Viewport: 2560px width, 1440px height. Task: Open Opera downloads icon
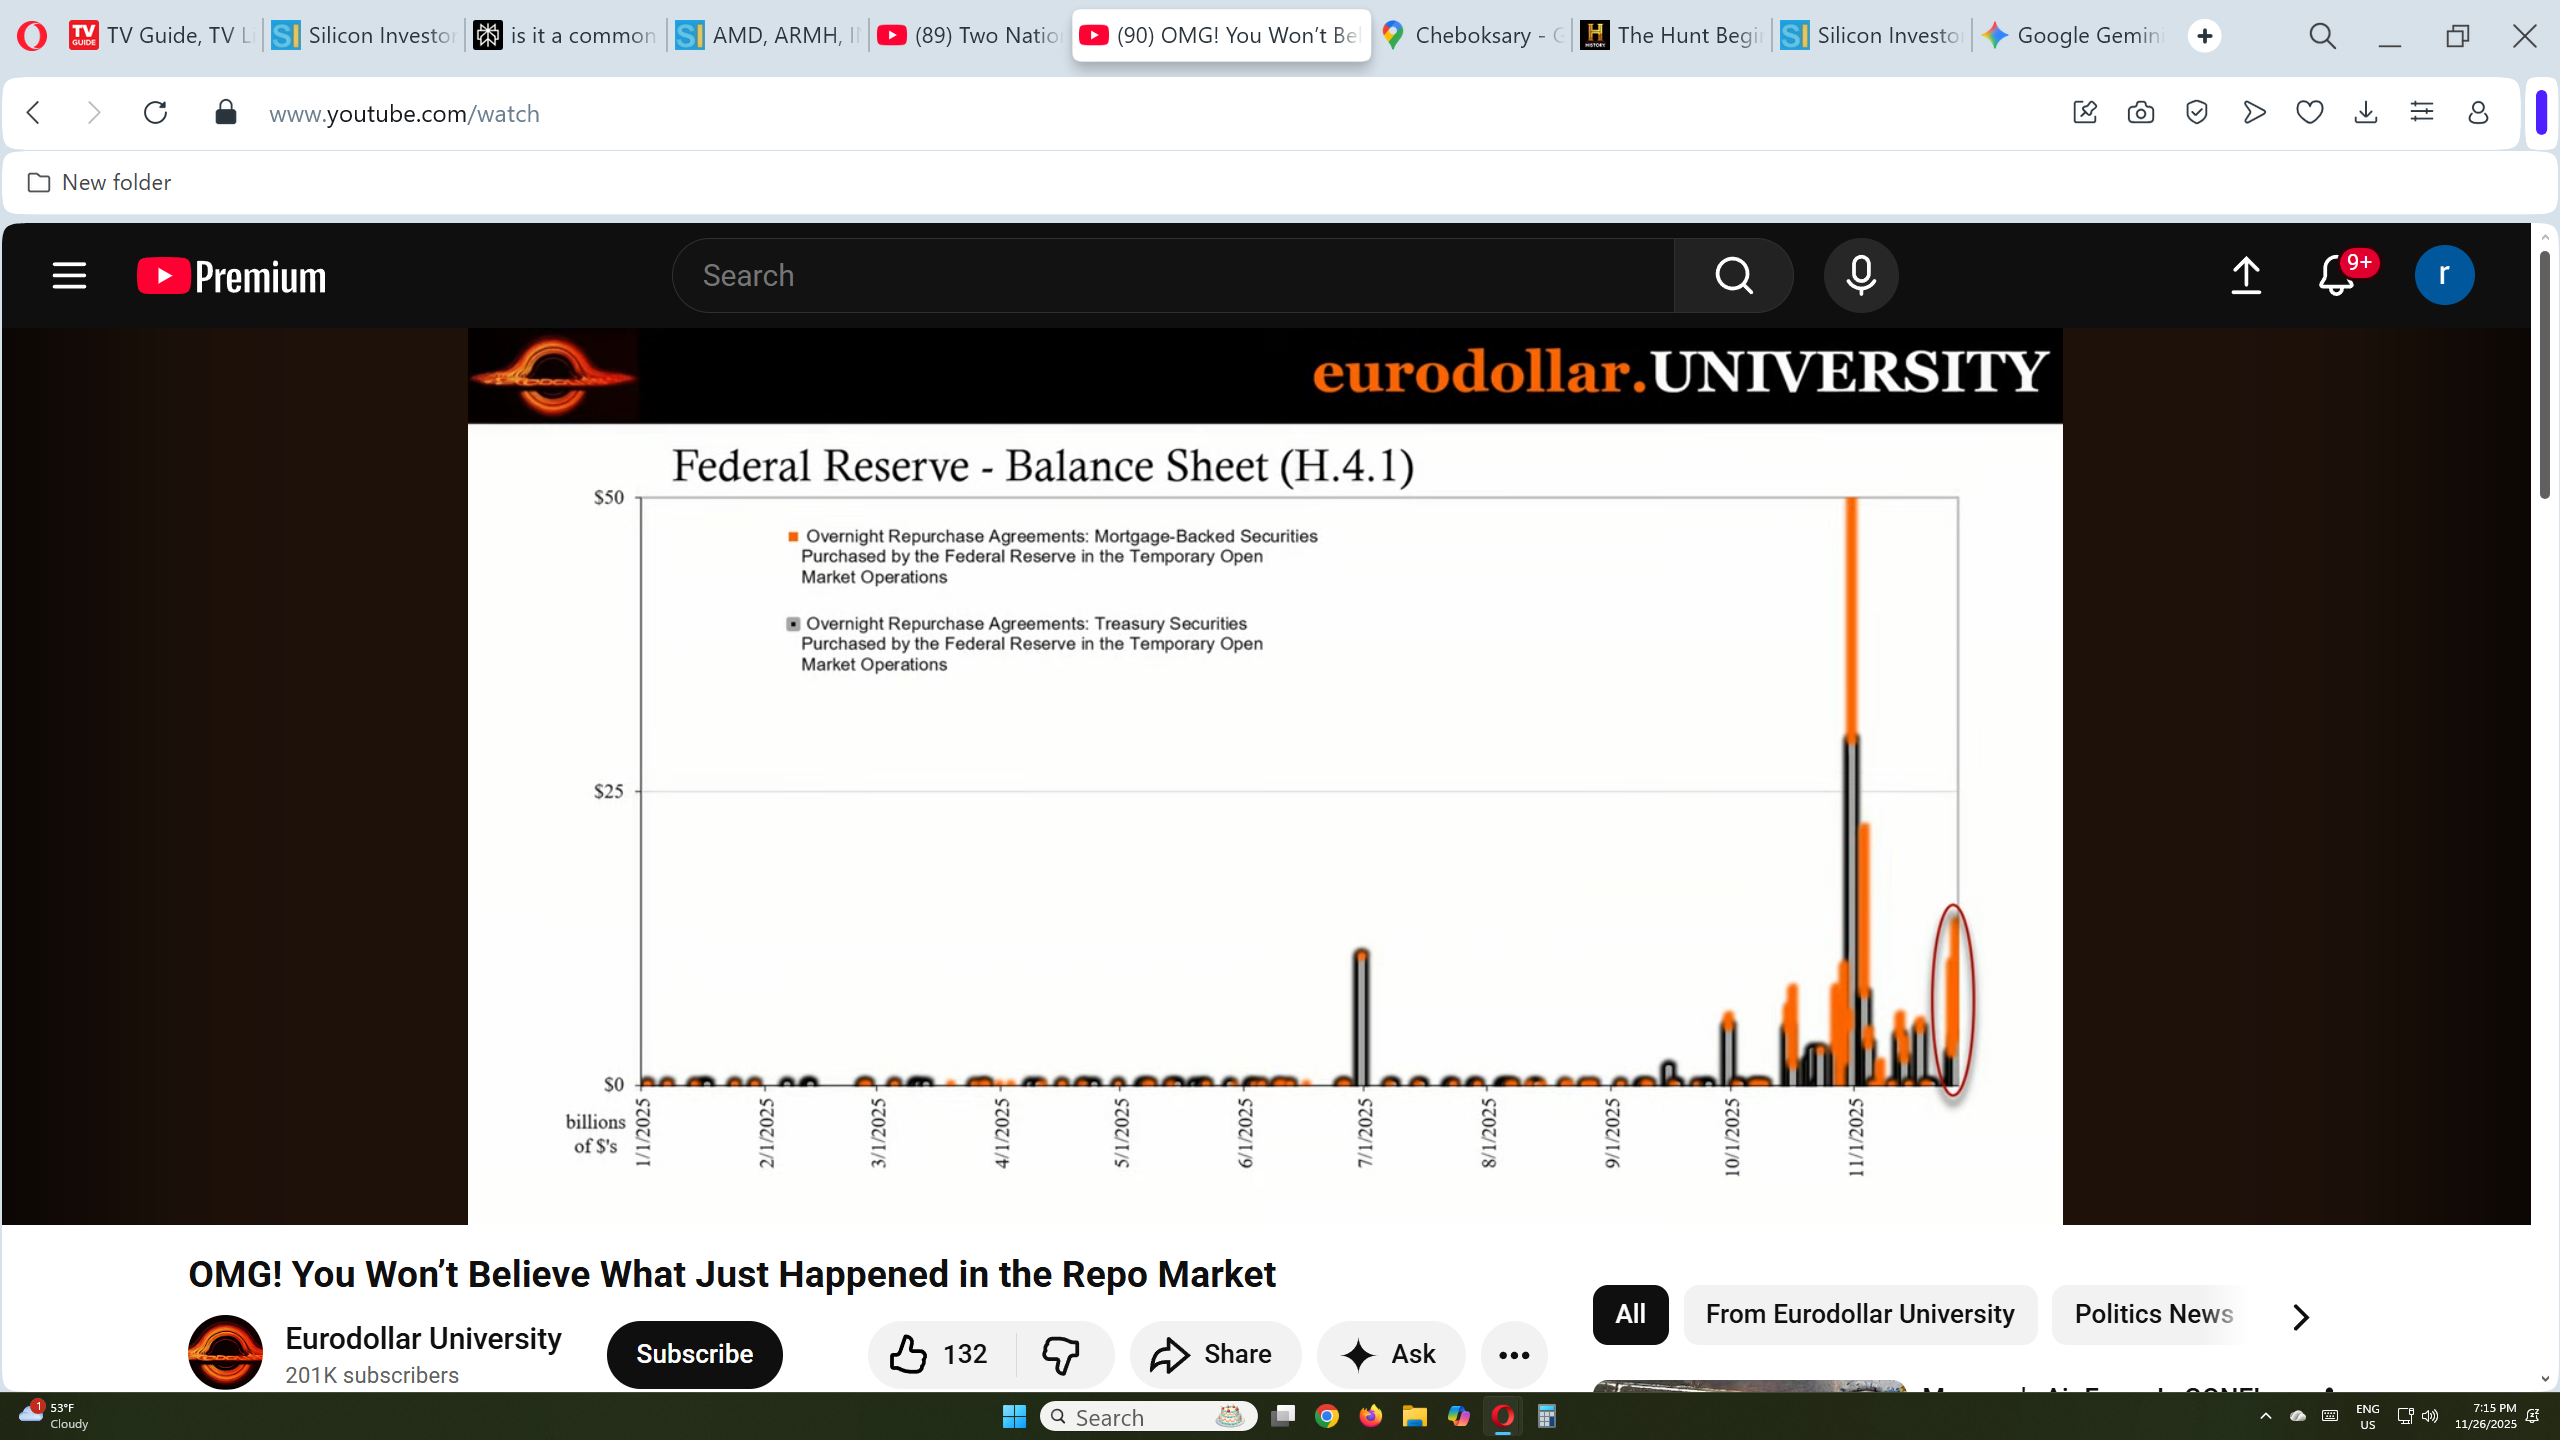pyautogui.click(x=2365, y=113)
